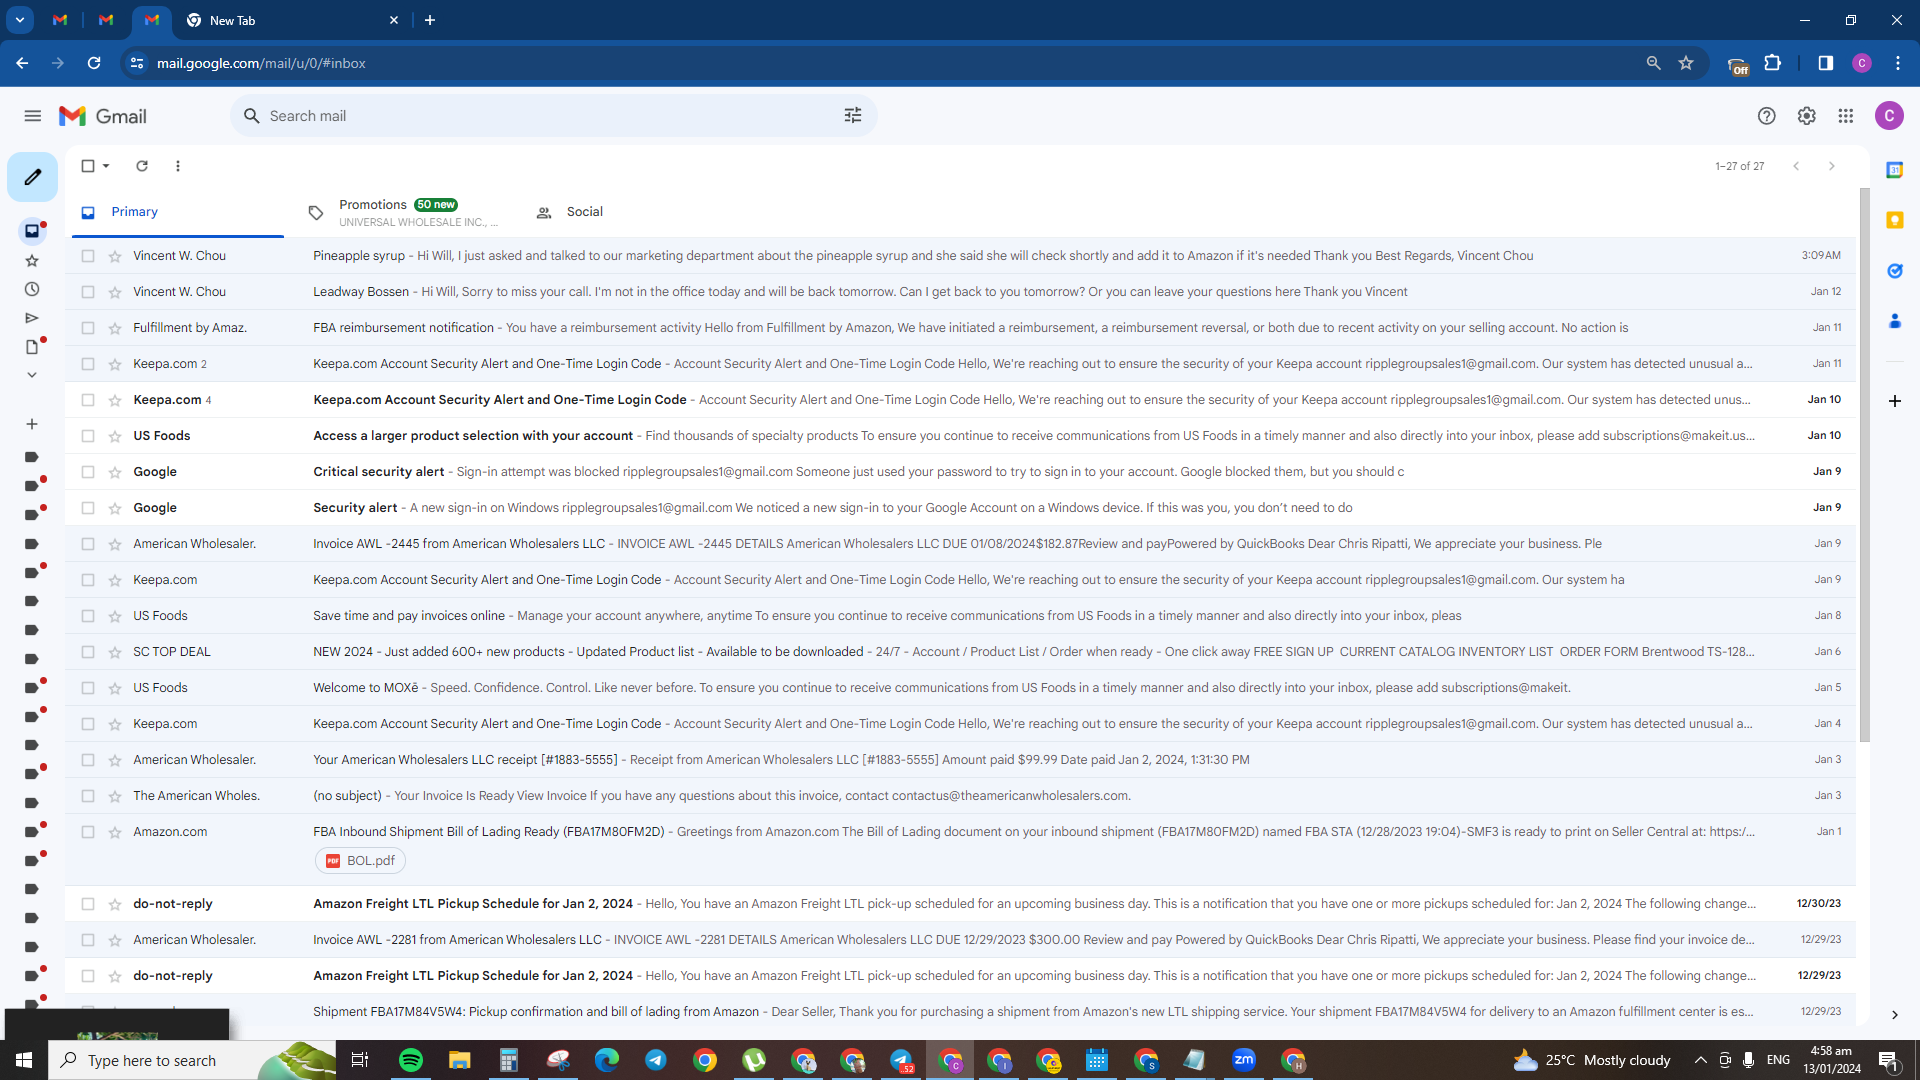Open the Chrome Extensions puzzle icon
The width and height of the screenshot is (1920, 1080).
(x=1773, y=63)
